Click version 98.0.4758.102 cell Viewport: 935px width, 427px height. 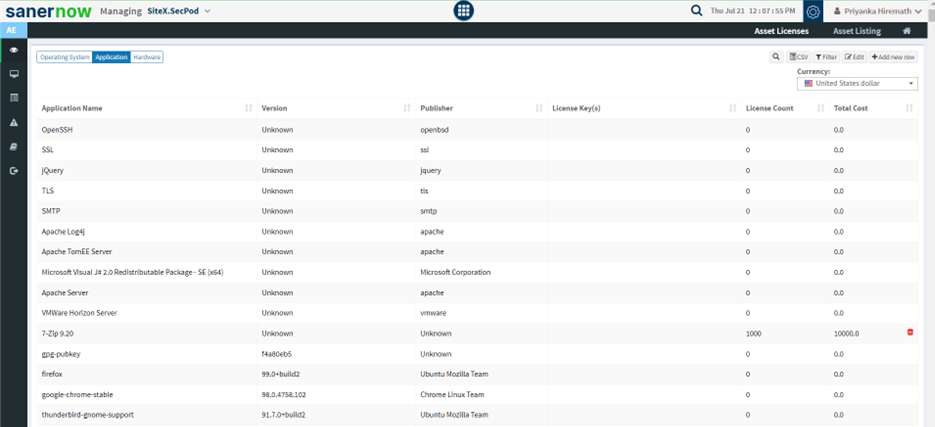tap(284, 394)
